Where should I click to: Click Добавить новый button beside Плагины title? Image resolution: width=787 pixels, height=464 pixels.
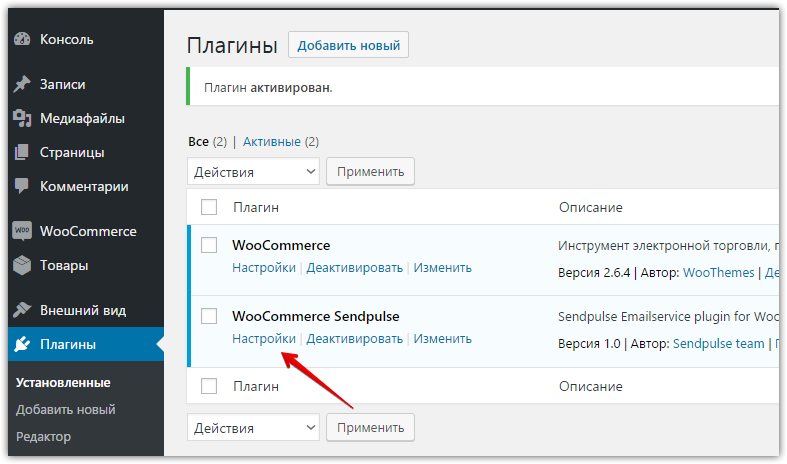pyautogui.click(x=348, y=45)
